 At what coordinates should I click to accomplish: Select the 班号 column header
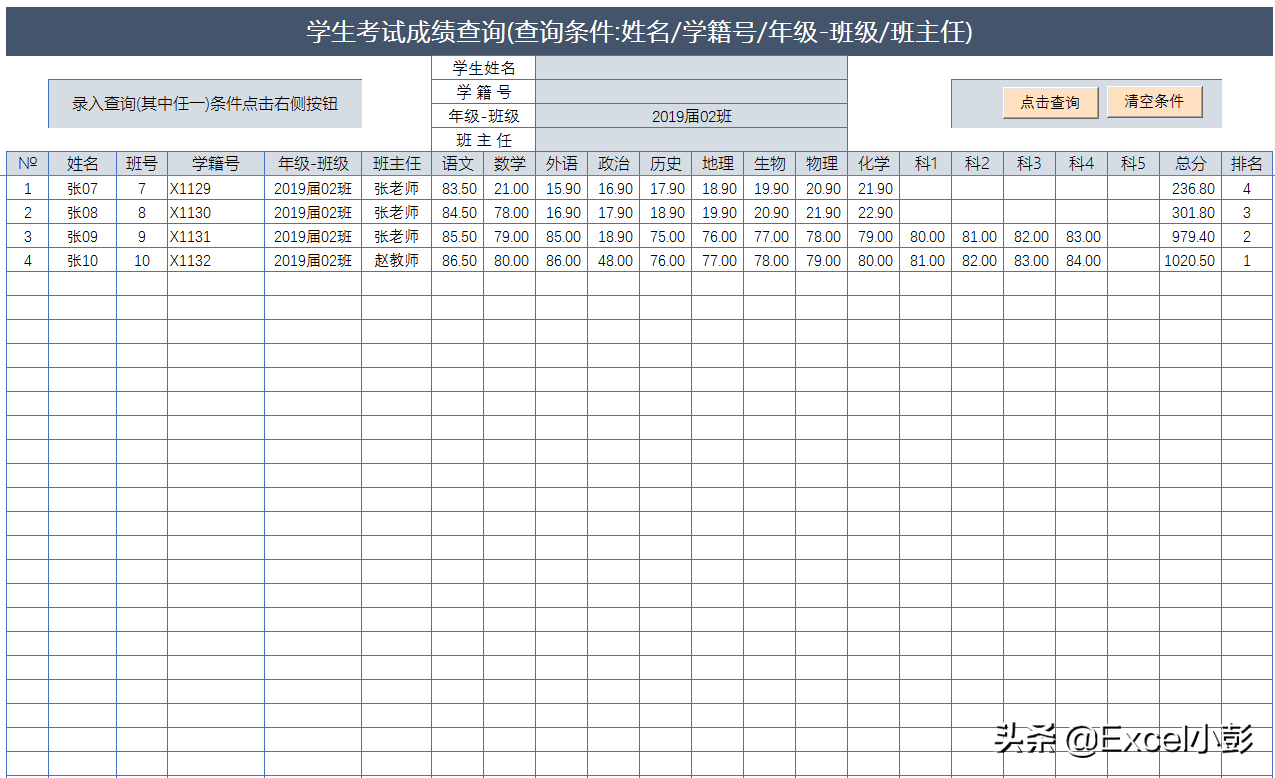point(142,164)
